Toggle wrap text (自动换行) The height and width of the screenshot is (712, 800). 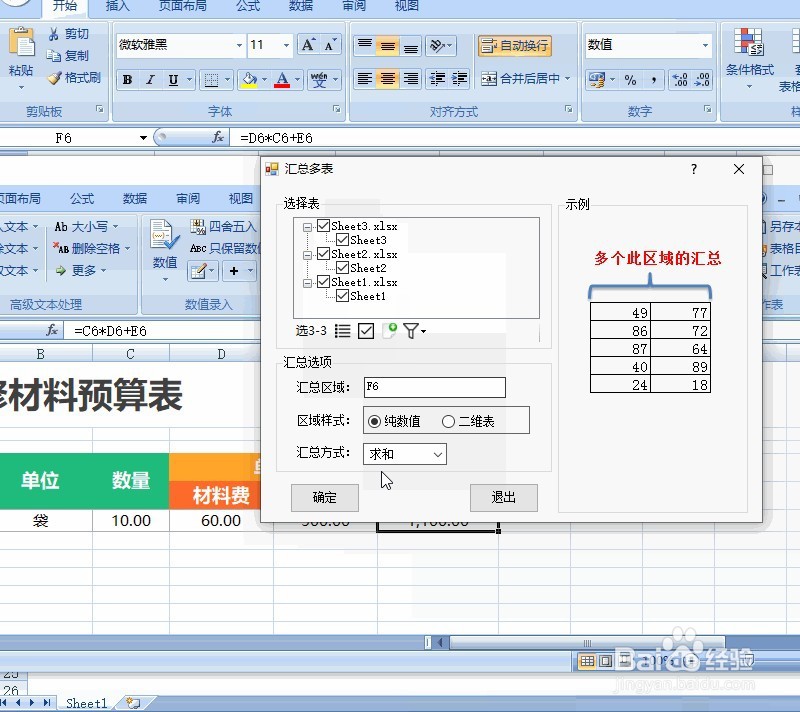click(515, 45)
